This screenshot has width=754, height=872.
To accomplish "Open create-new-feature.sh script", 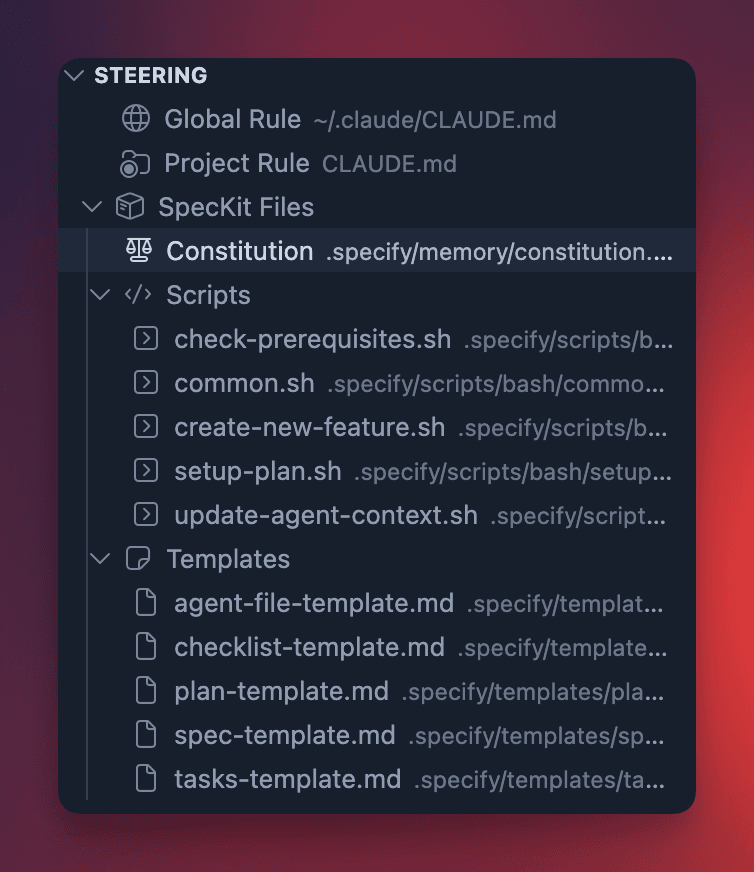I will 310,427.
